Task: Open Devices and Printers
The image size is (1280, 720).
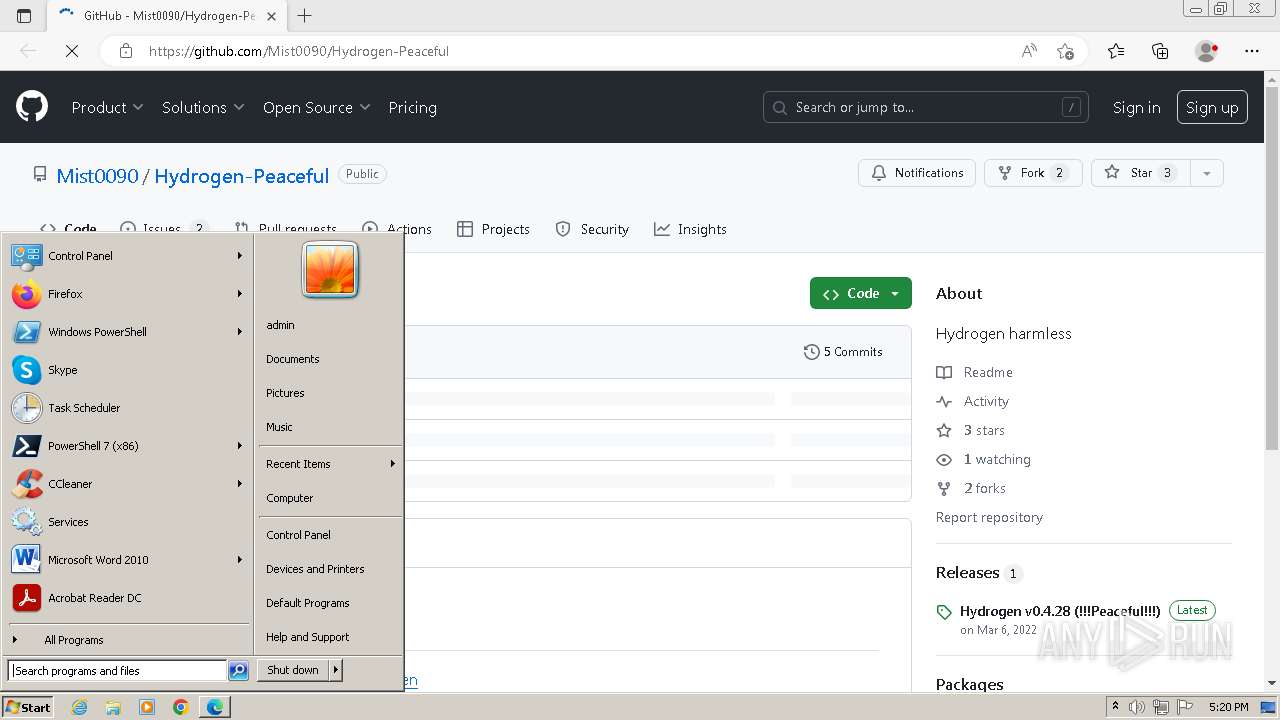Action: click(x=330, y=569)
